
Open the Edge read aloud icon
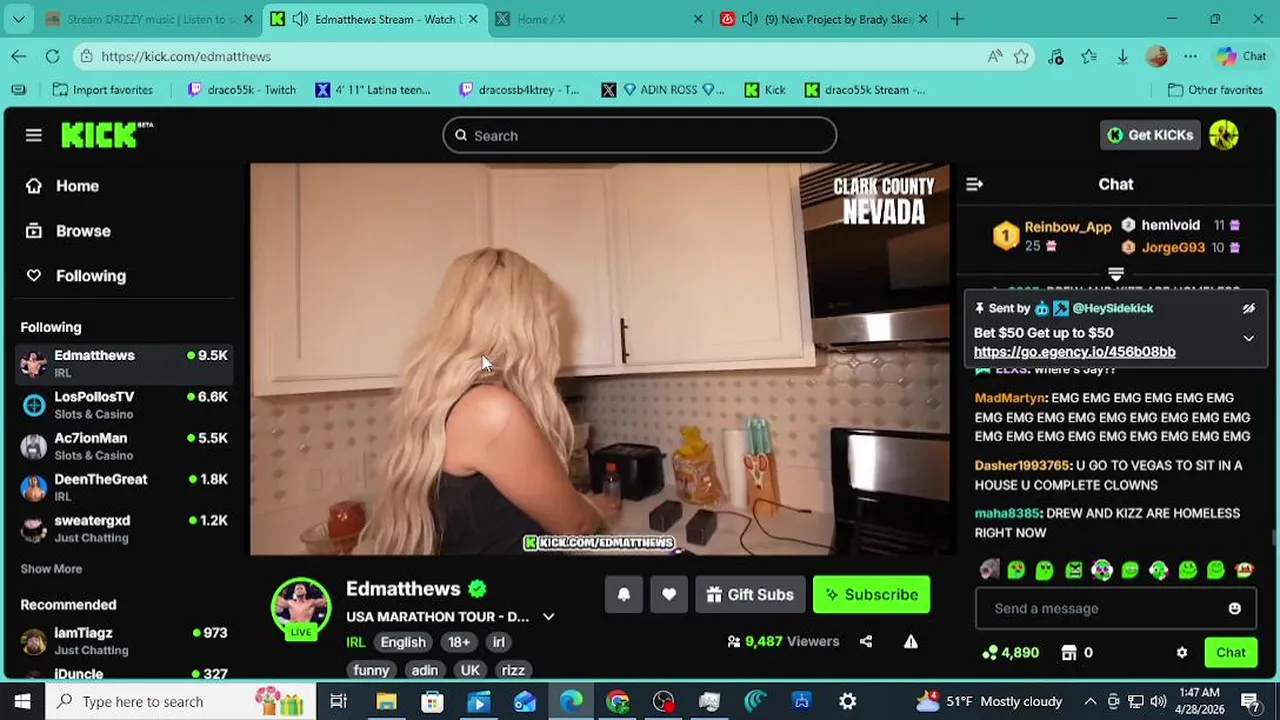click(994, 56)
